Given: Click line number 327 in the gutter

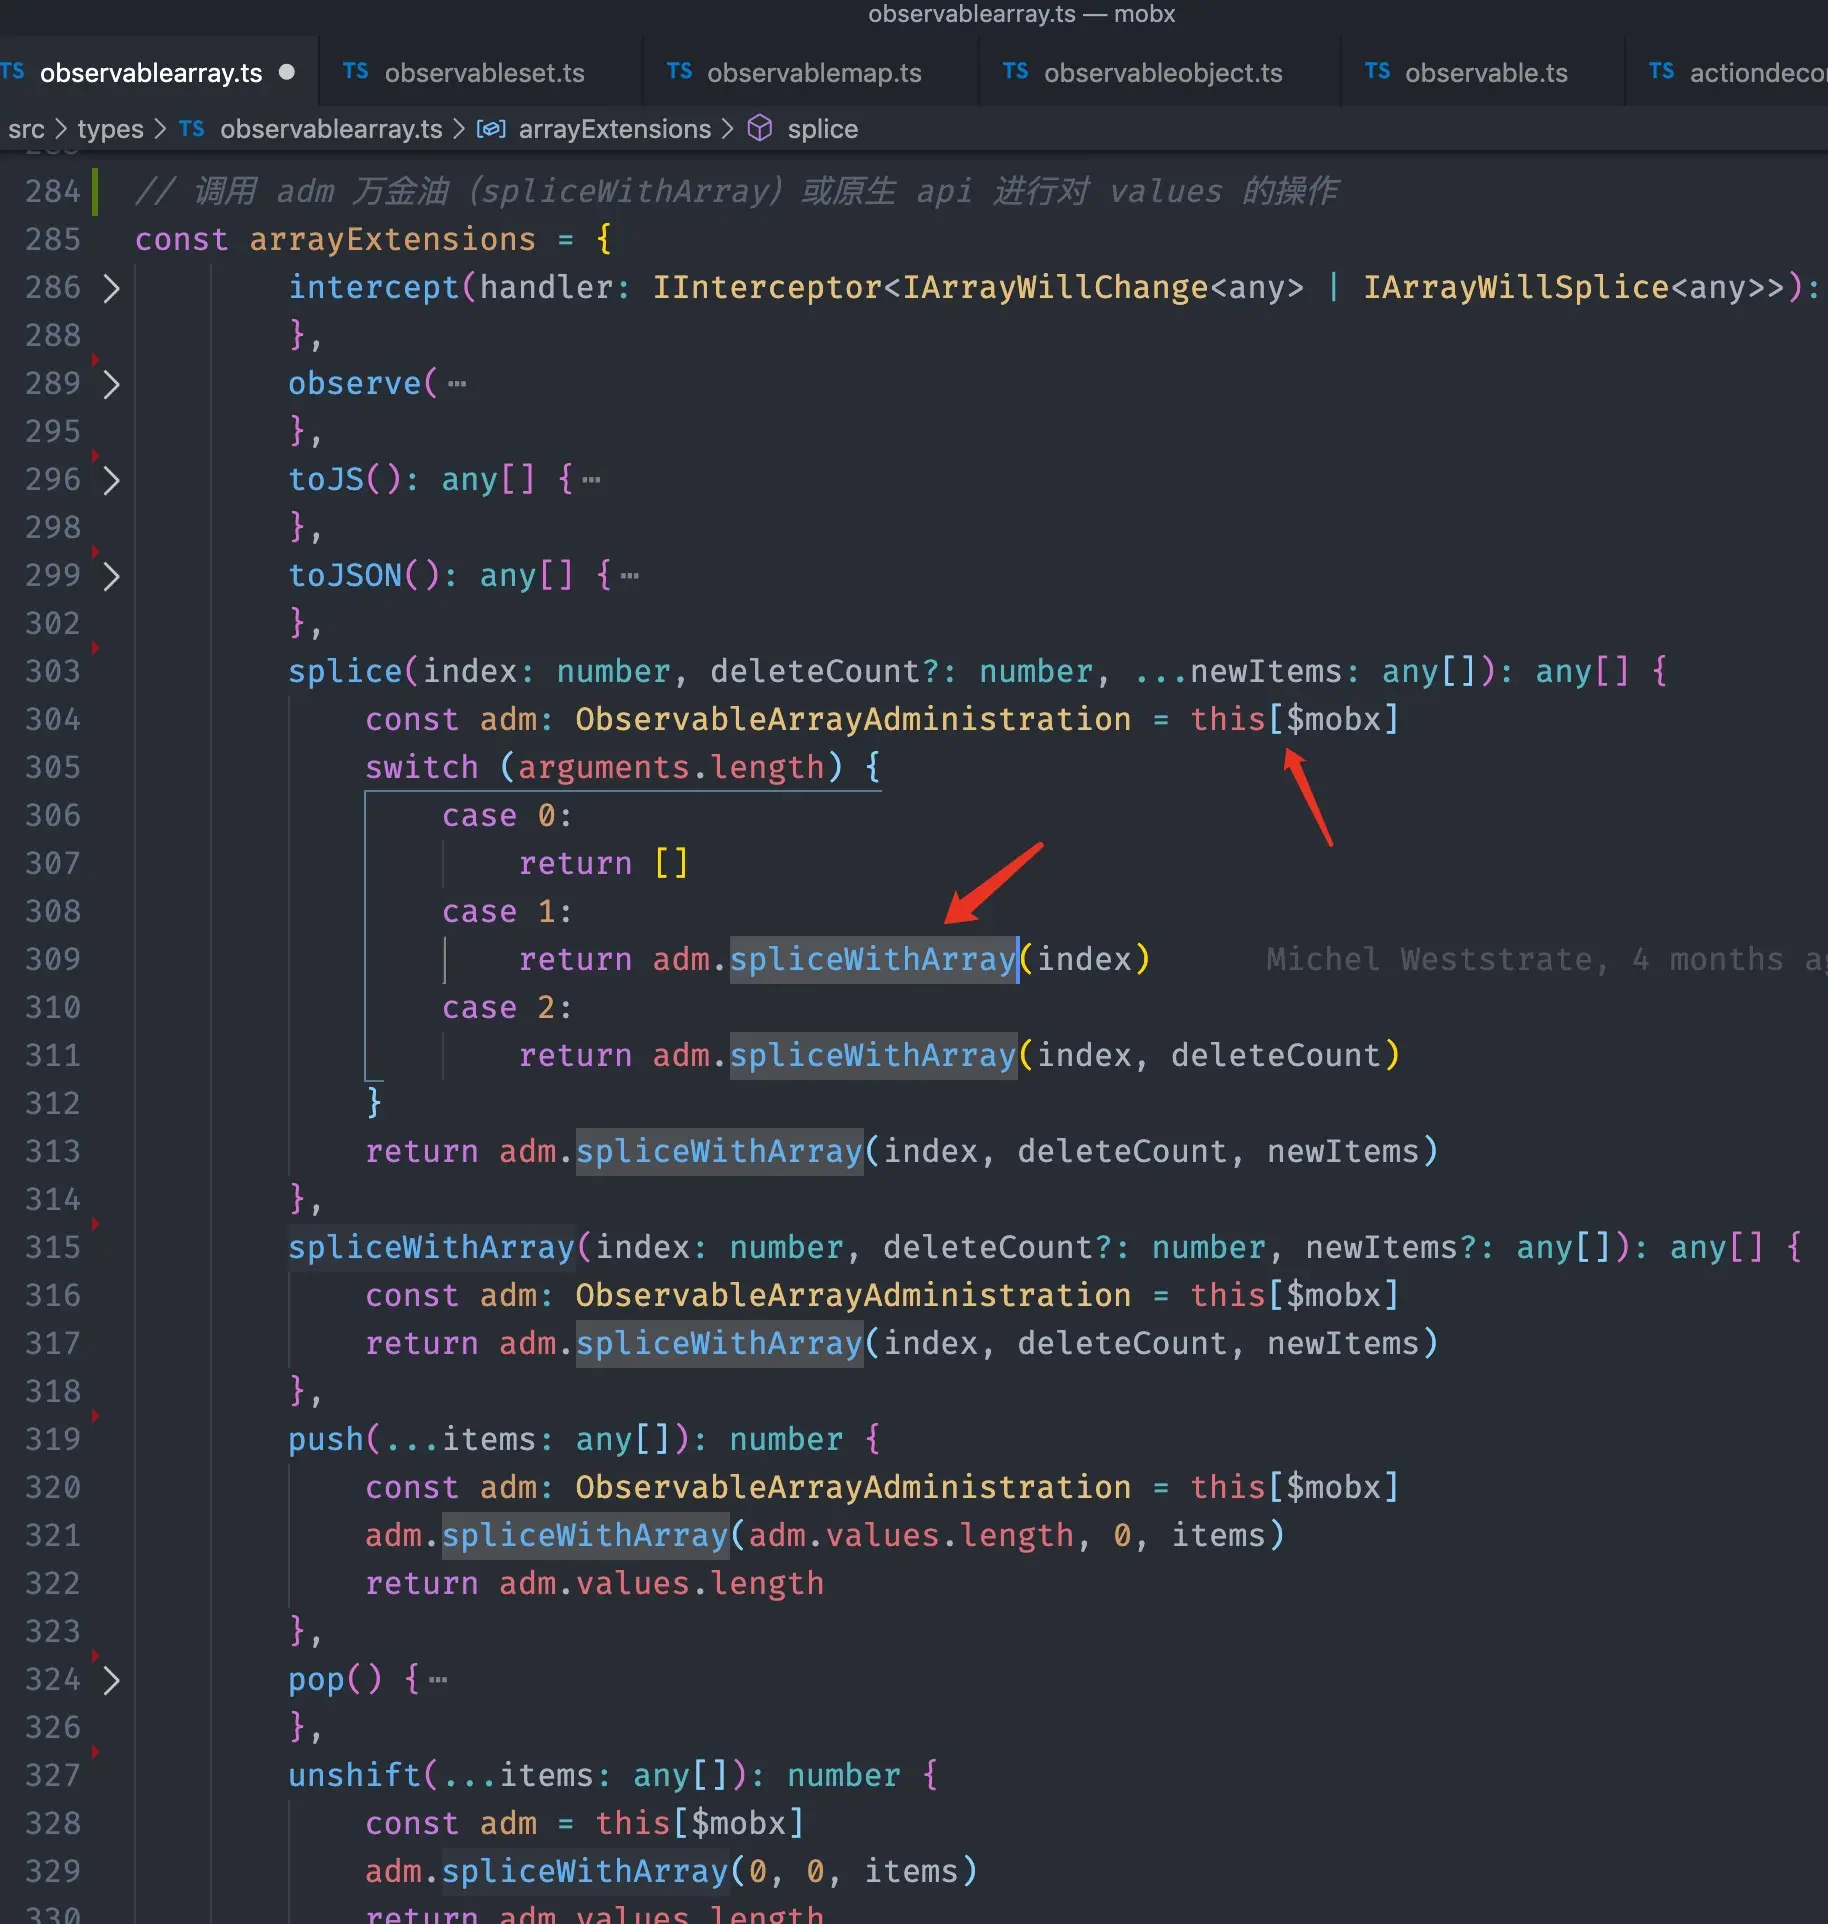Looking at the screenshot, I should pos(53,1775).
